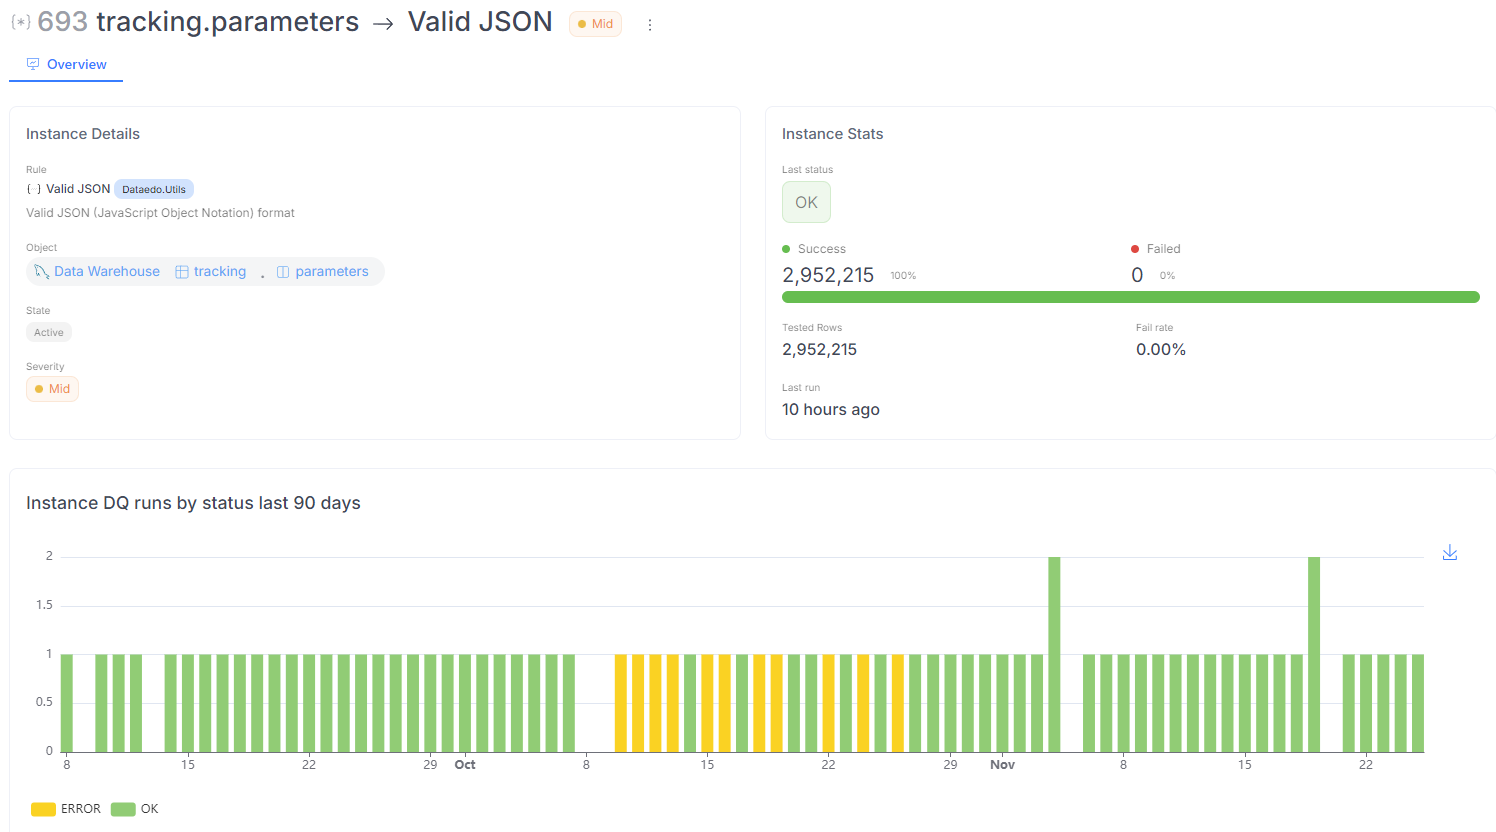Image resolution: width=1496 pixels, height=832 pixels.
Task: Open the Data Warehouse link
Action: coord(107,272)
